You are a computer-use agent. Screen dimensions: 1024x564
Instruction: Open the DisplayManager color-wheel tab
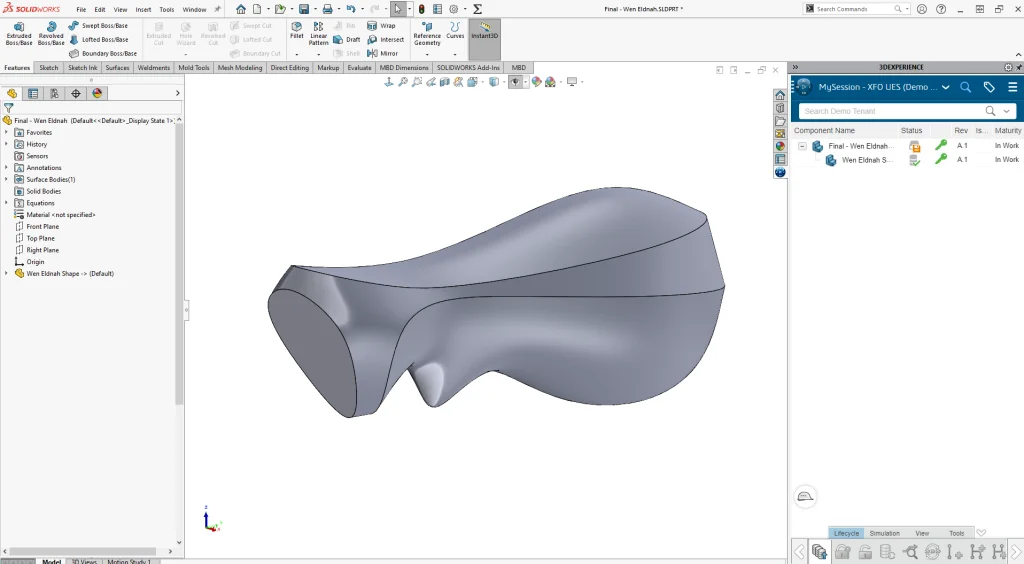point(97,93)
